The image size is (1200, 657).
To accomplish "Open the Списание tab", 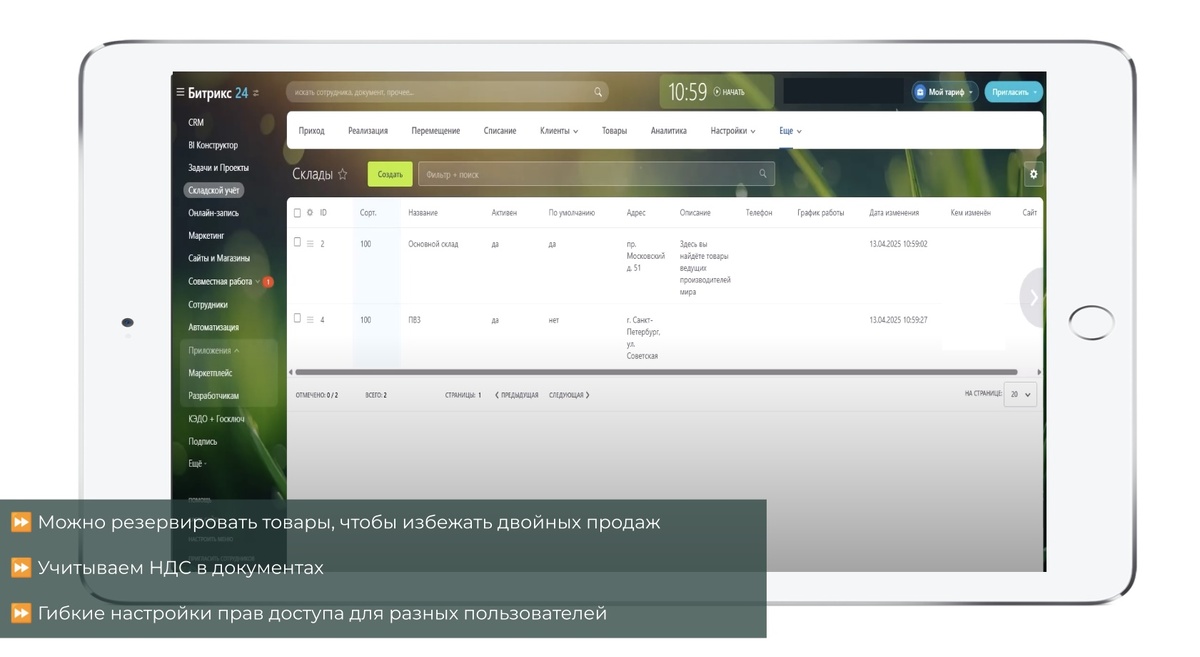I will point(500,131).
